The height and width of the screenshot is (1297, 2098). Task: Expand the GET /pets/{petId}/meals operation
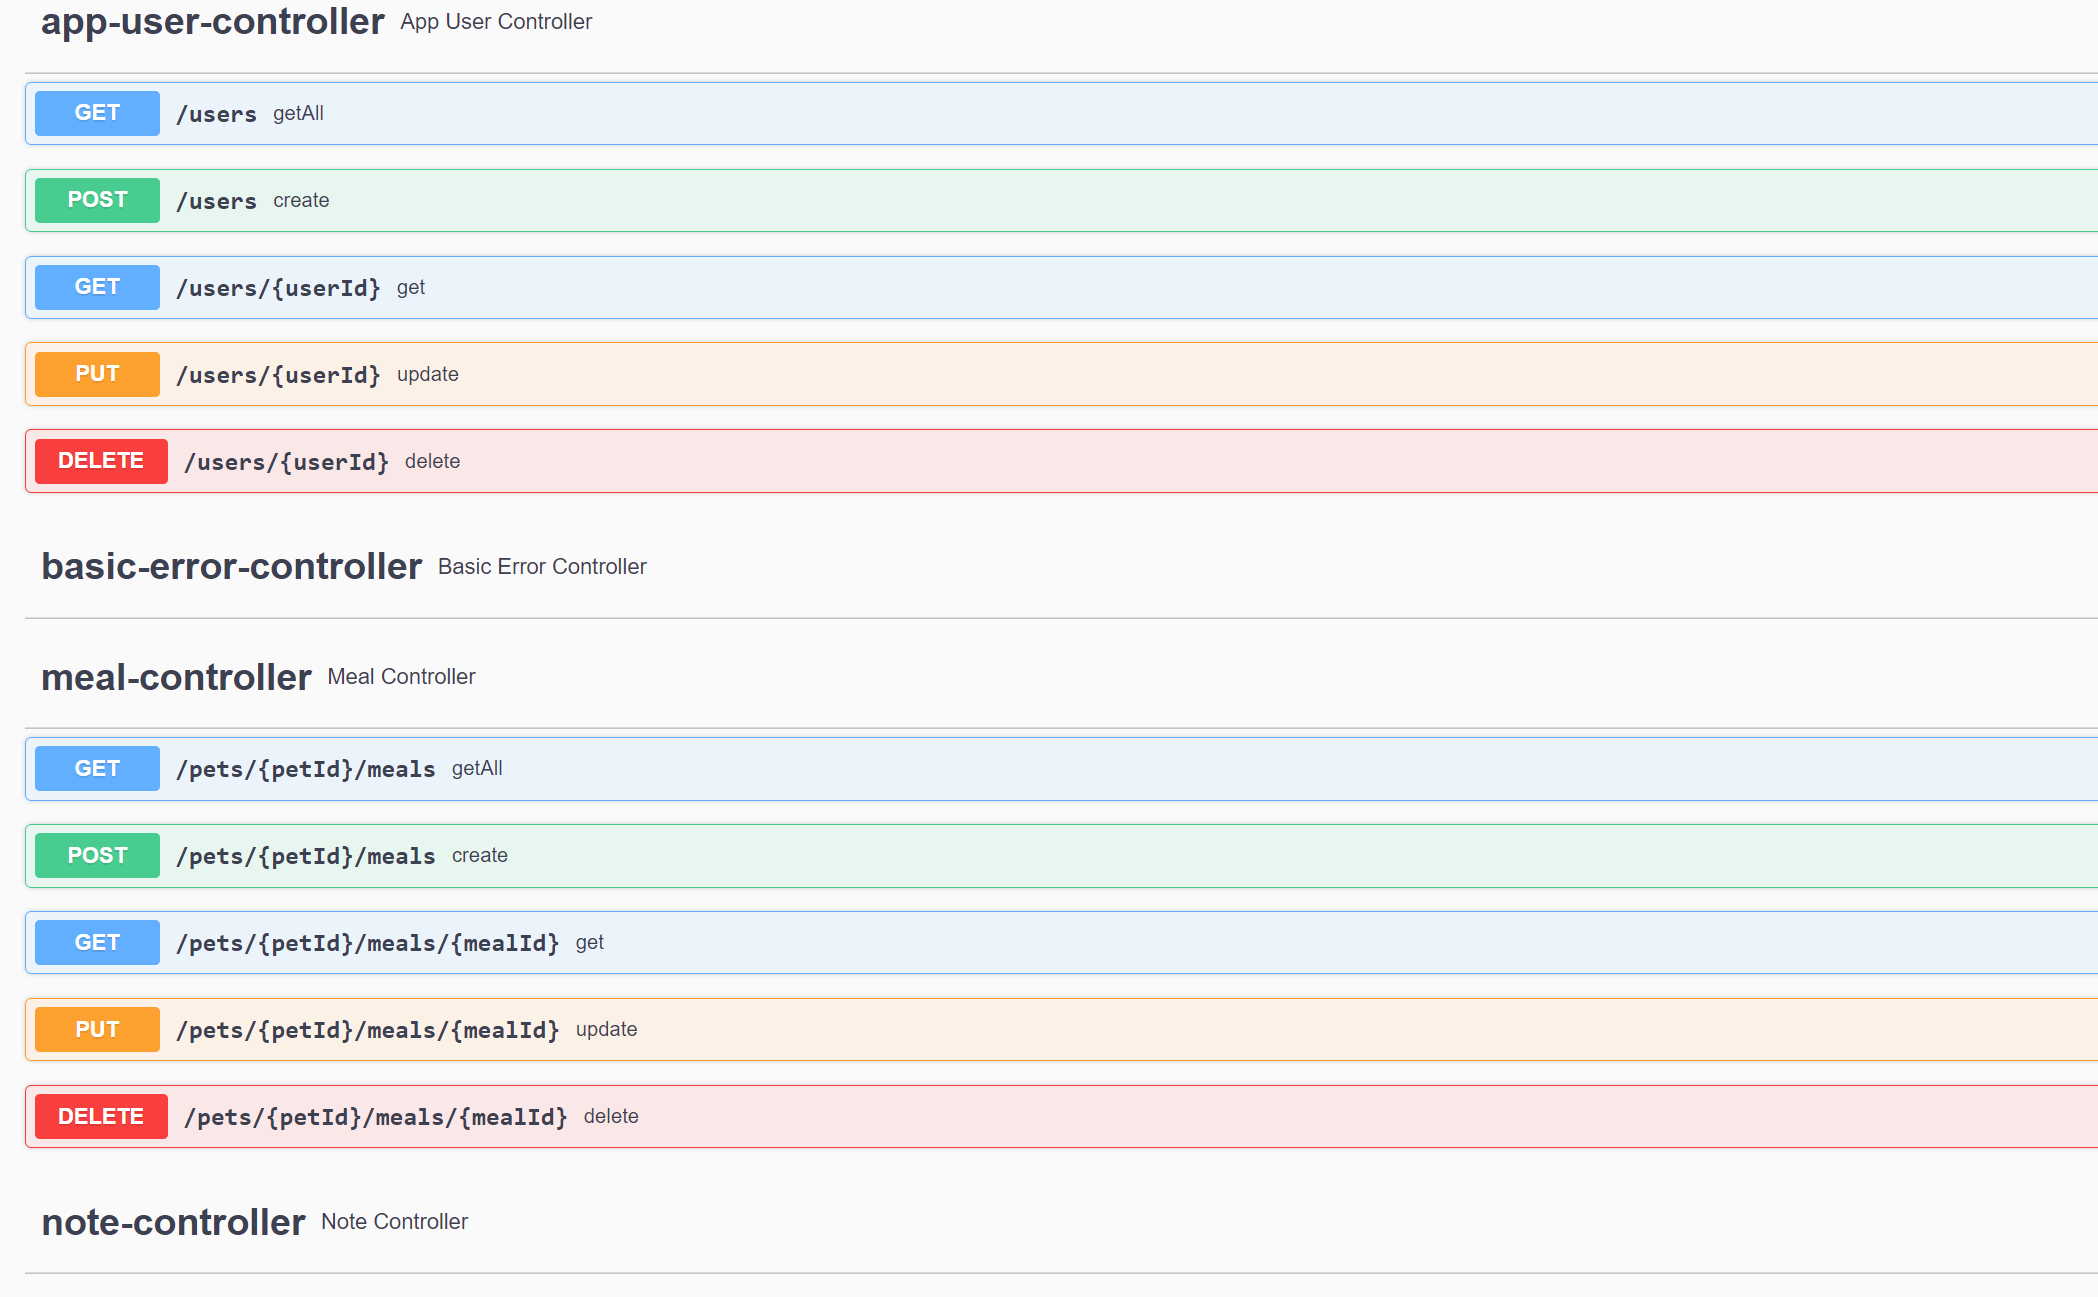pyautogui.click(x=800, y=768)
